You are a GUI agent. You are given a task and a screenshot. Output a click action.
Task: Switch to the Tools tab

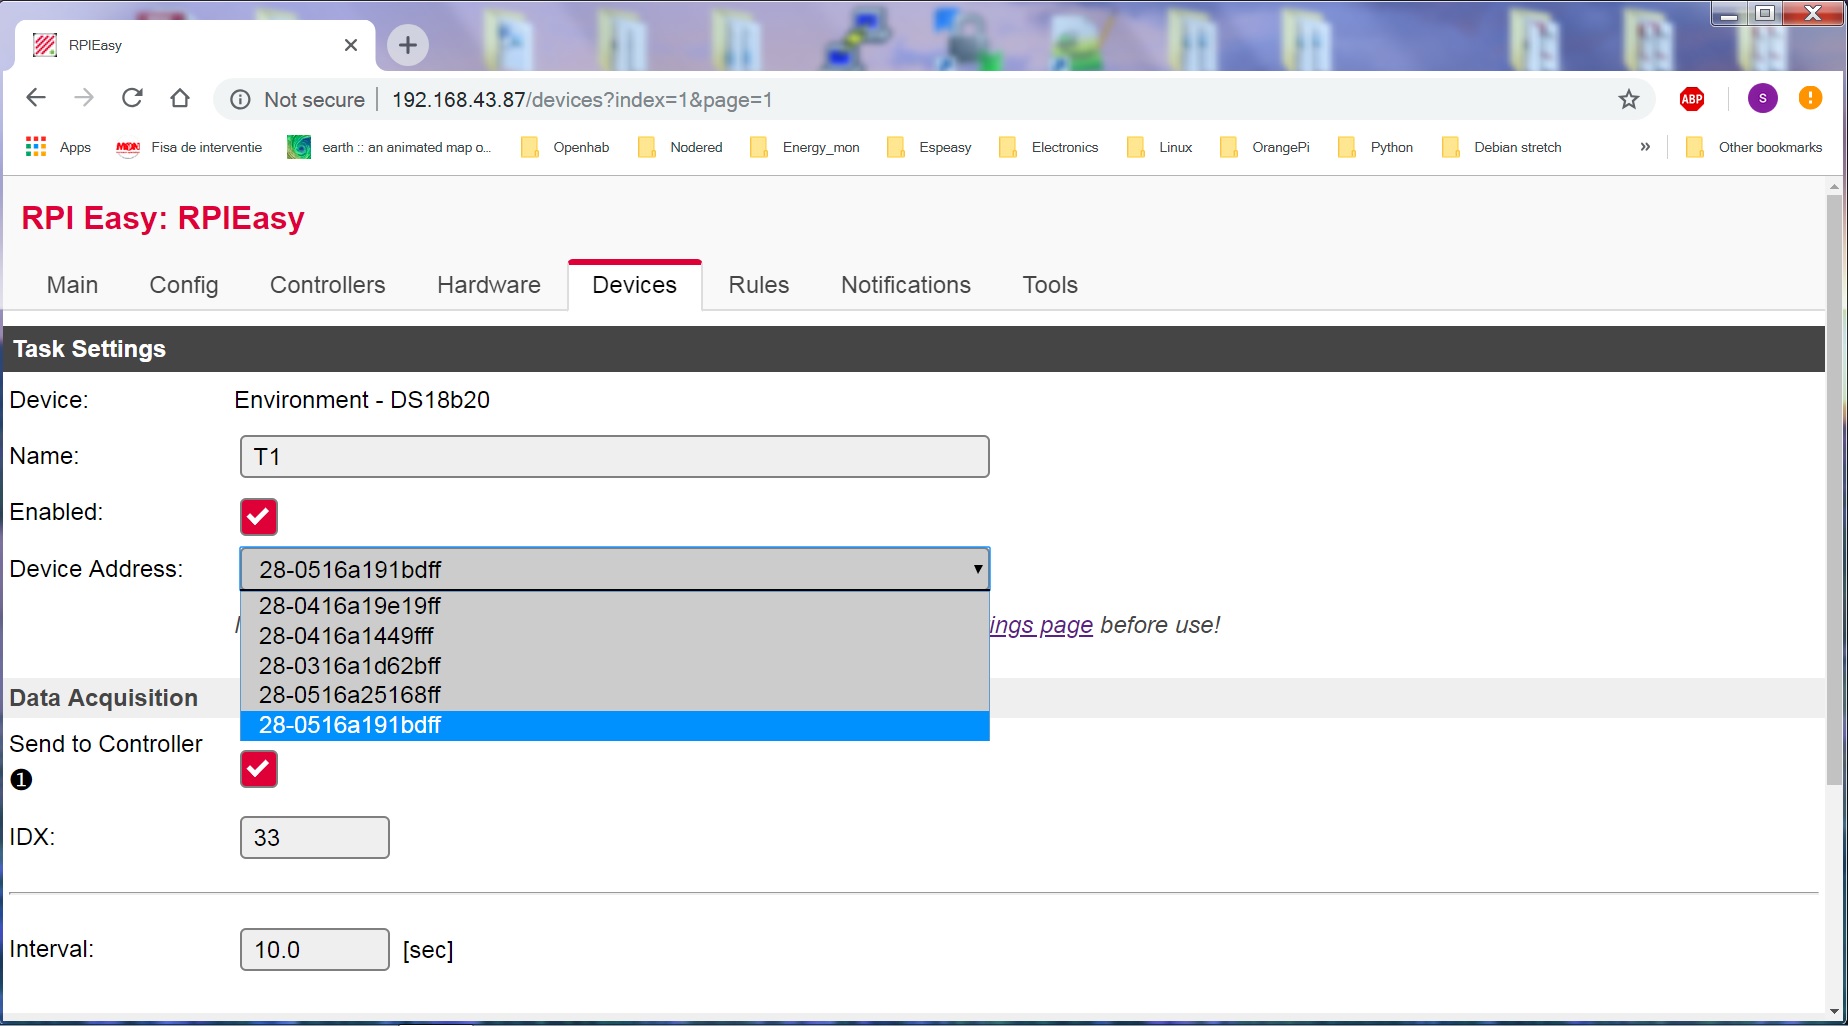point(1050,285)
